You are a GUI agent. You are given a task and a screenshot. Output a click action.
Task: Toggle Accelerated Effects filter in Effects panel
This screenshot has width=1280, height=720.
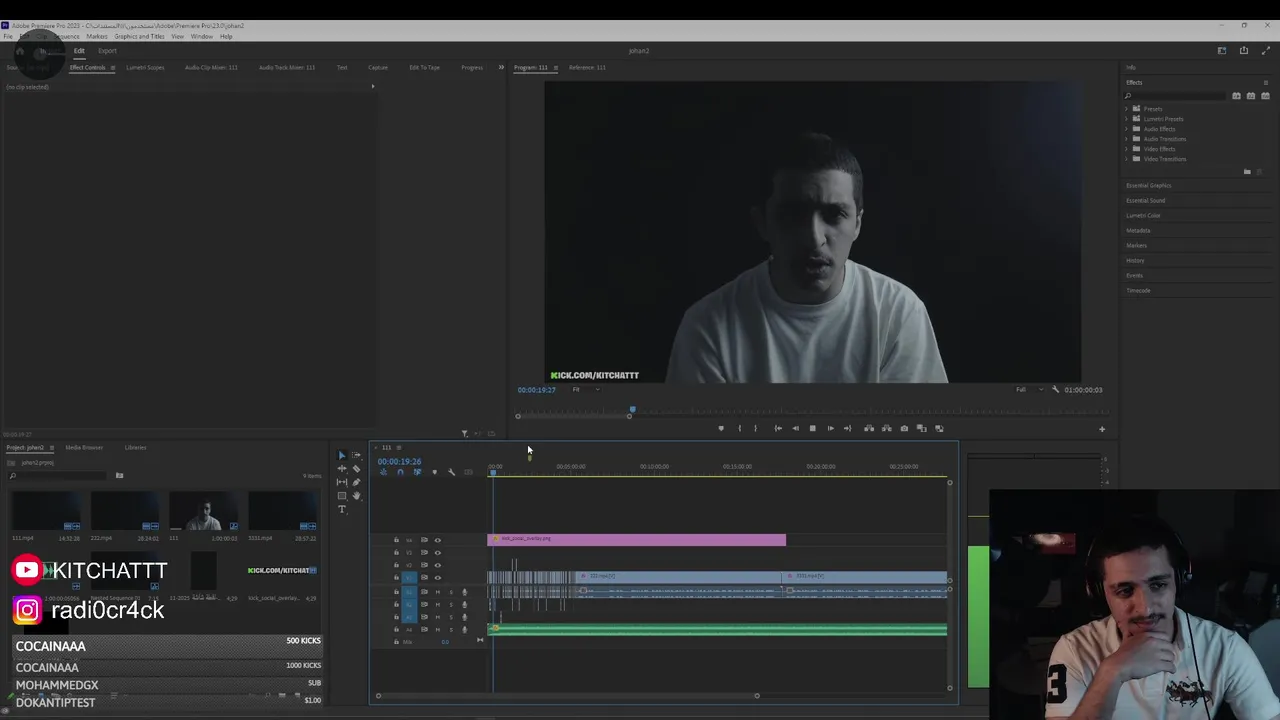click(1237, 96)
